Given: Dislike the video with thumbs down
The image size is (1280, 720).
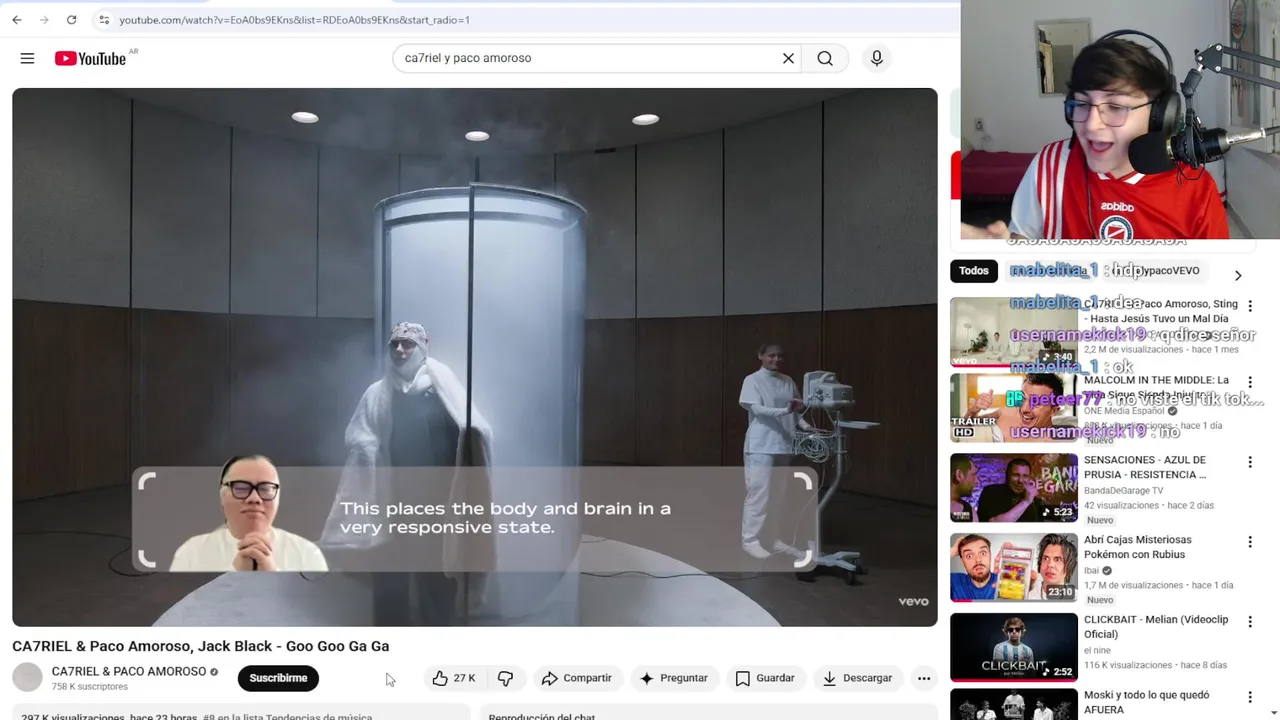Looking at the screenshot, I should tap(505, 678).
